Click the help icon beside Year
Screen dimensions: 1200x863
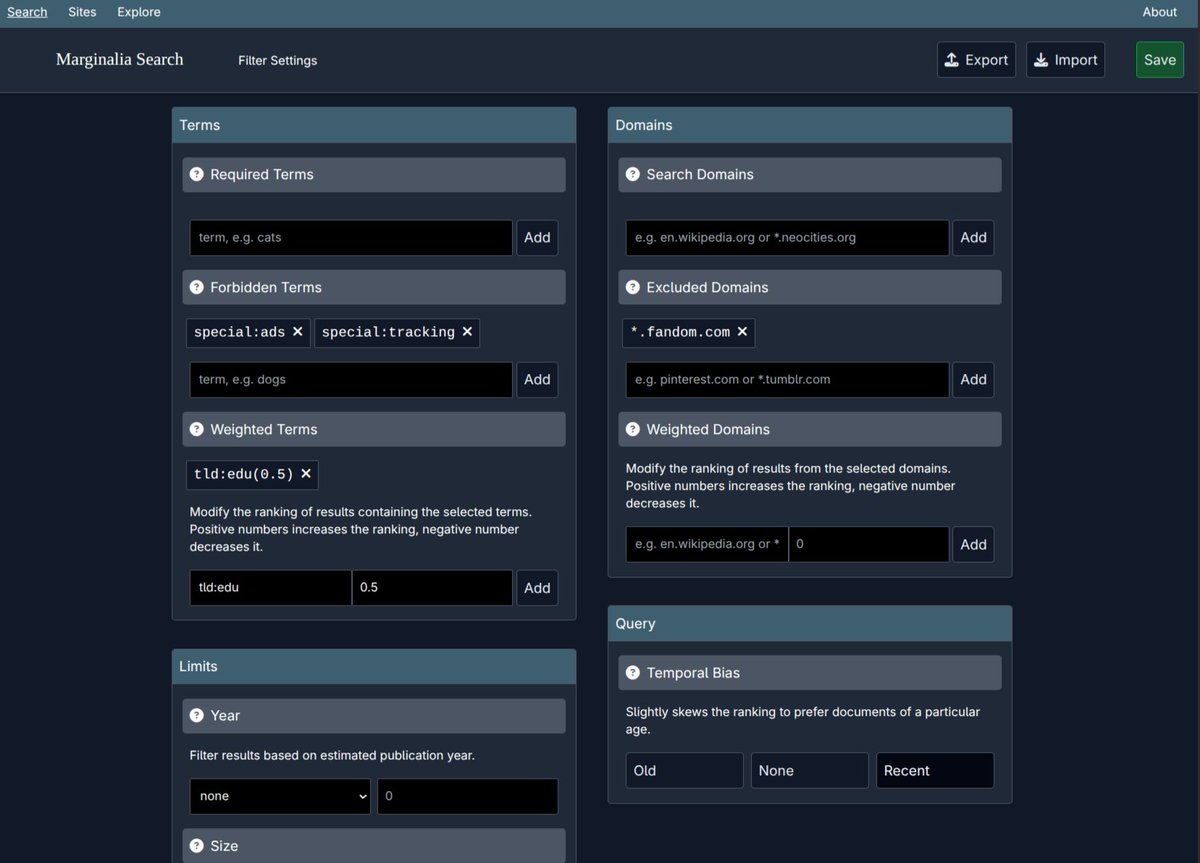click(x=197, y=715)
